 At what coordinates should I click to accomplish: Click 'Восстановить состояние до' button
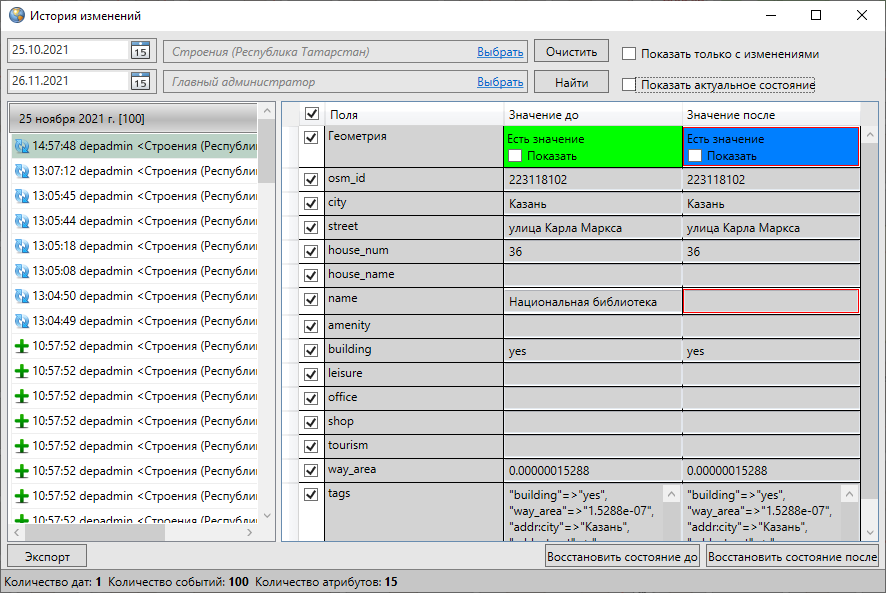pos(622,557)
